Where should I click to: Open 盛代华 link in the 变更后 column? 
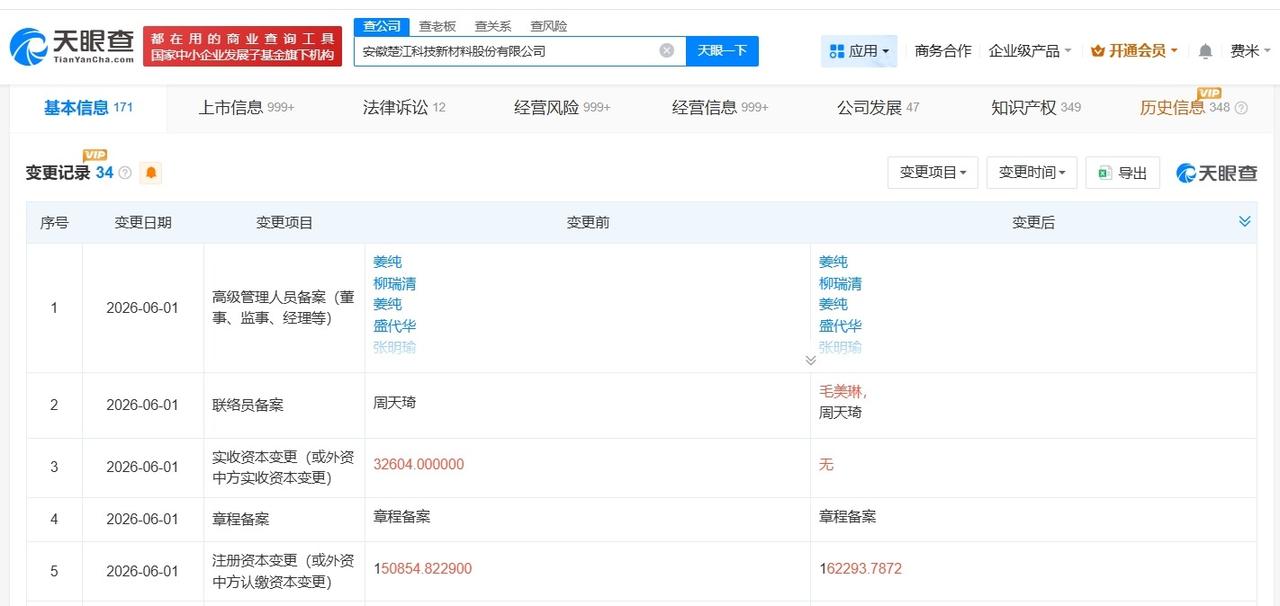click(x=840, y=326)
